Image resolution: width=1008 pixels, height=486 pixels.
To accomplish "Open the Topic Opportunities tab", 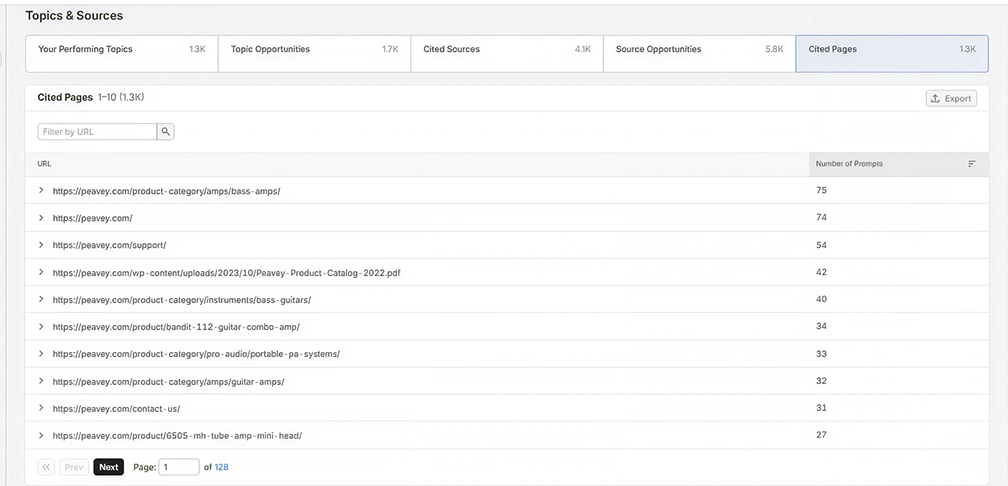I will tap(314, 53).
